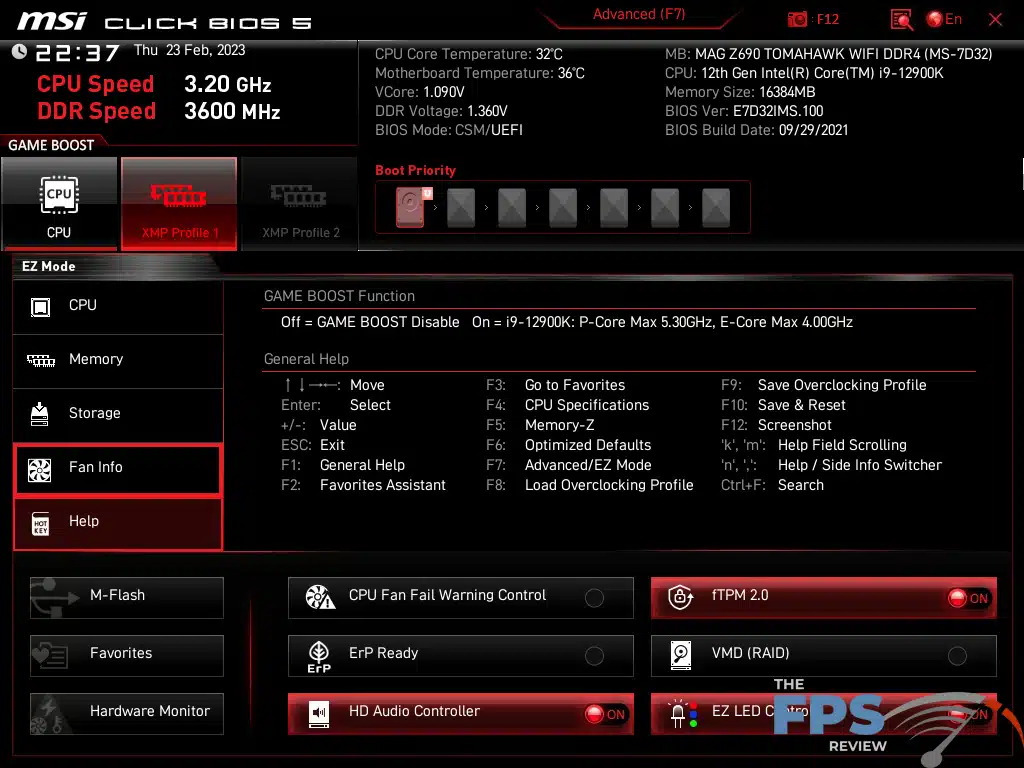Click the clock icon beside the time
The width and height of the screenshot is (1024, 768).
pos(19,51)
